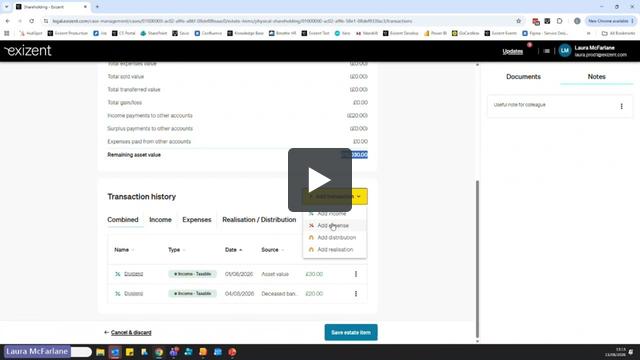Switch to the Documents tab

[x=523, y=77]
